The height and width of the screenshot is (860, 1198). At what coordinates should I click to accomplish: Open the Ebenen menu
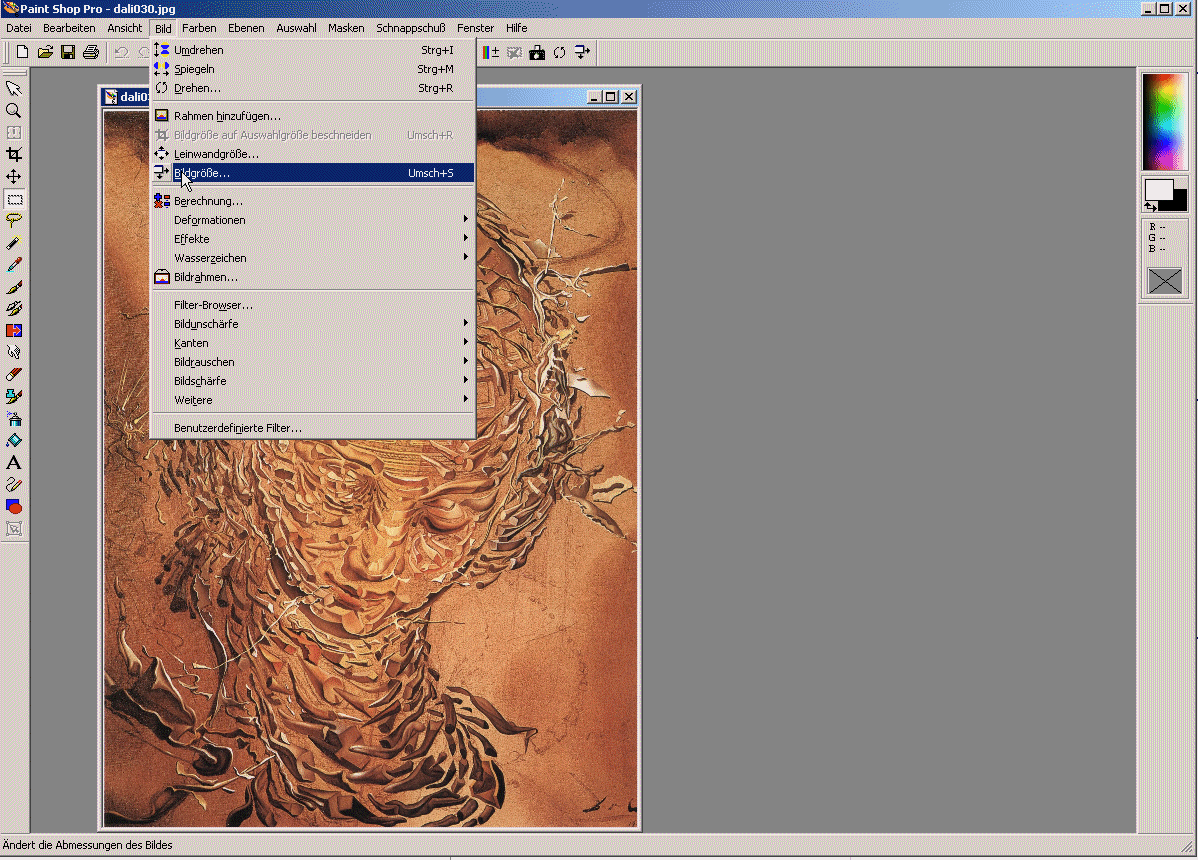click(x=246, y=28)
